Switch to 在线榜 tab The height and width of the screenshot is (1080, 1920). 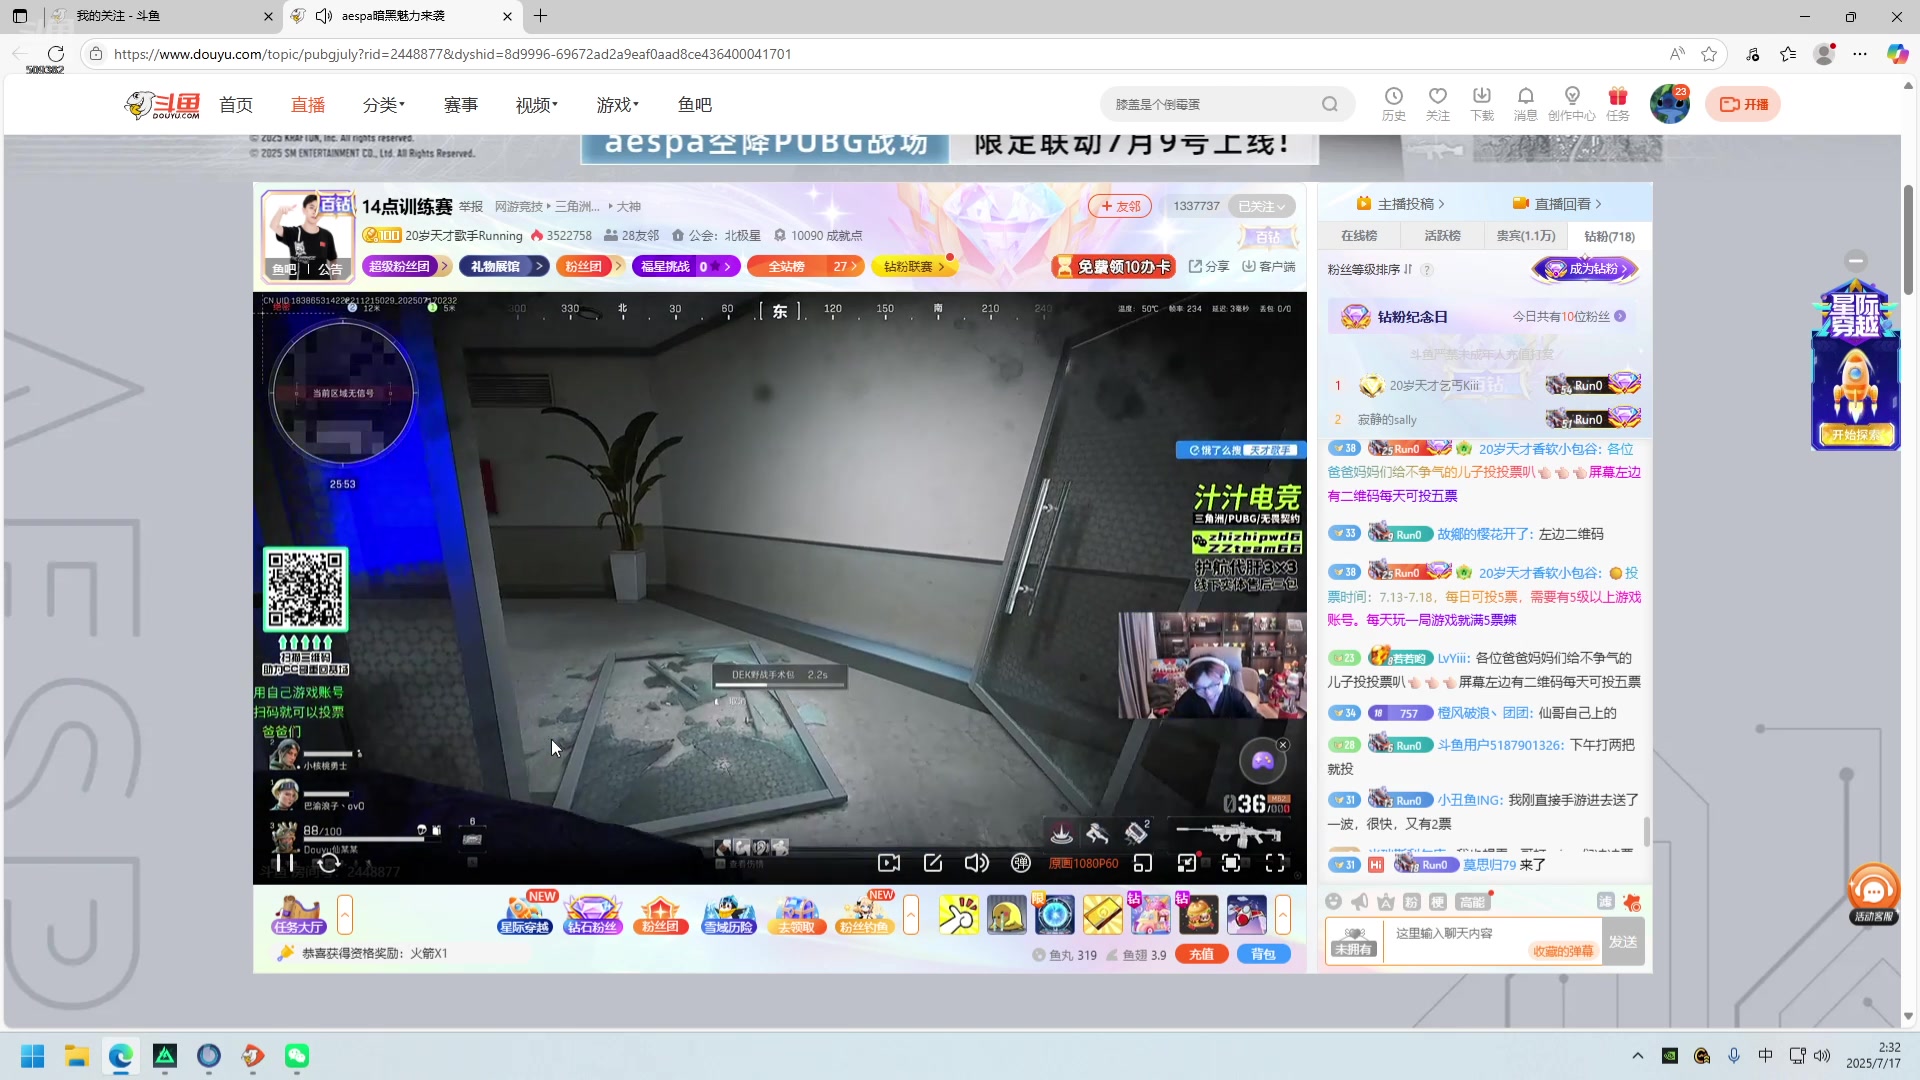(1358, 236)
